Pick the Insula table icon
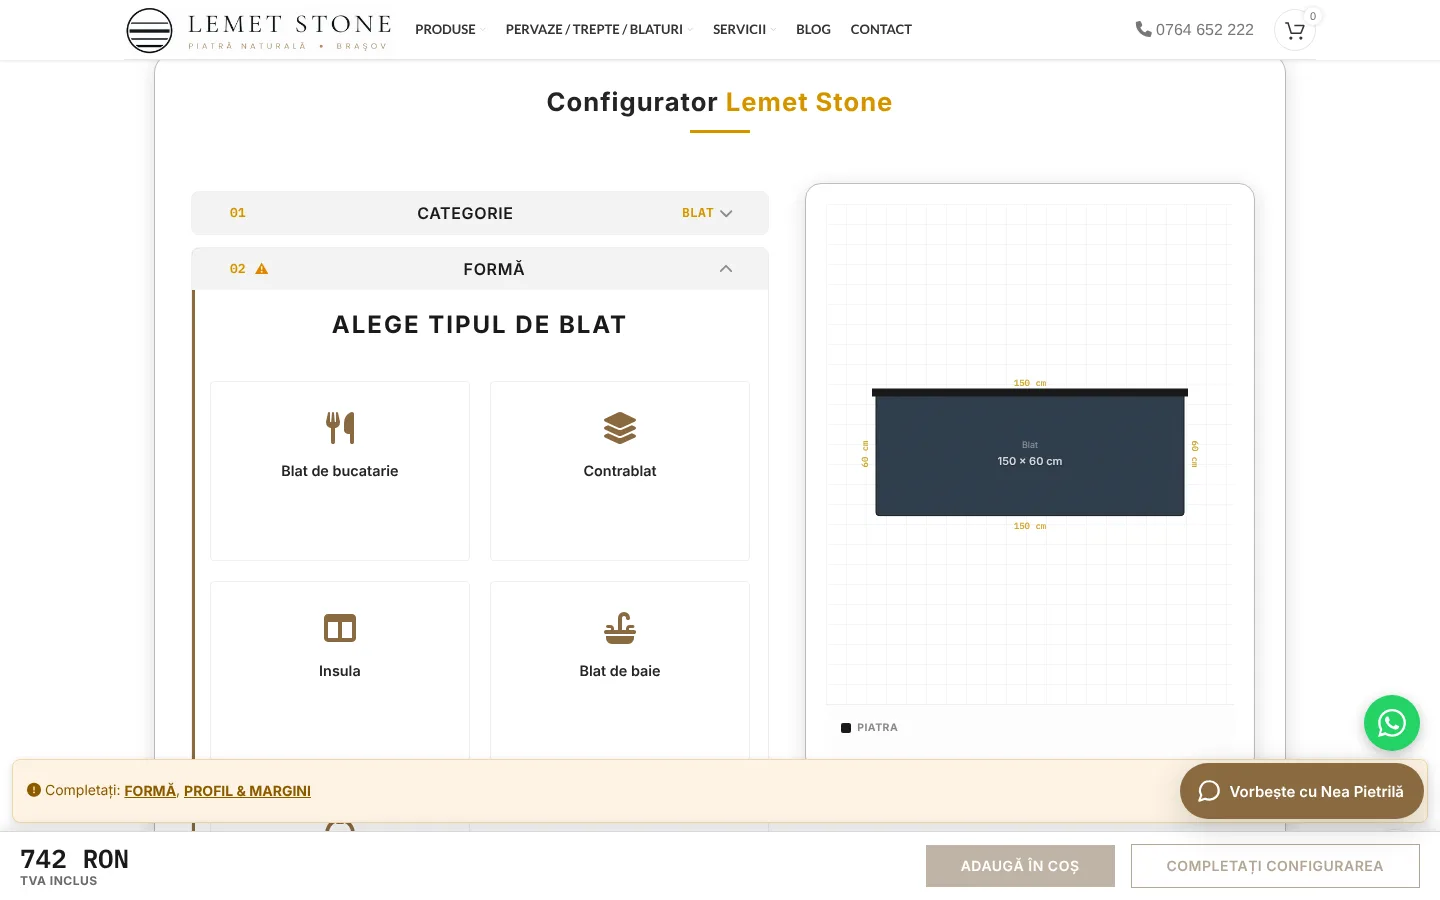Screen dimensions: 1440x900 coord(340,628)
